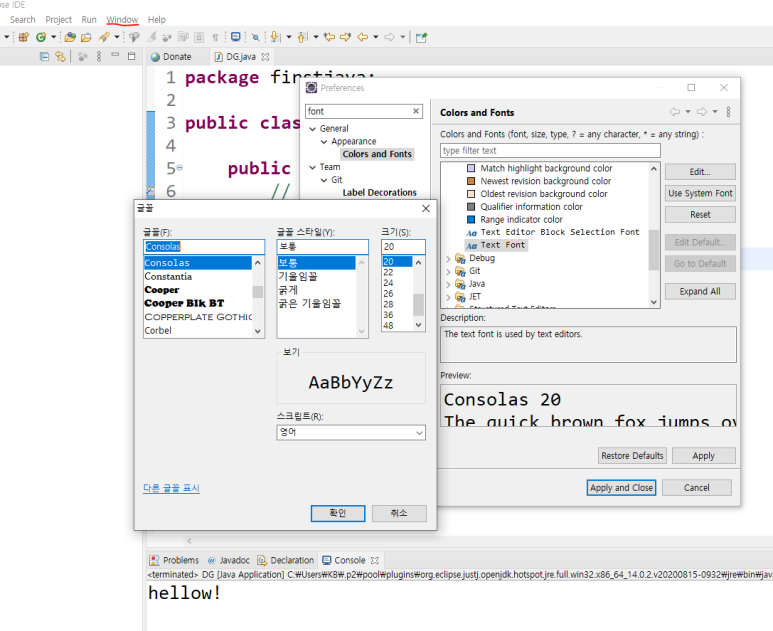773x631 pixels.
Task: Open the New Java Class dropdown arrow
Action: (x=53, y=37)
